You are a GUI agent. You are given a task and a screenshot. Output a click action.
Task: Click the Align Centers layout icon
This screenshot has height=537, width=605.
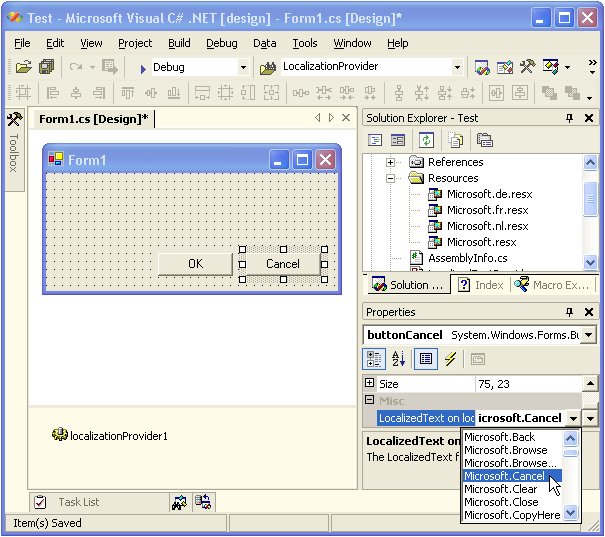coord(76,93)
